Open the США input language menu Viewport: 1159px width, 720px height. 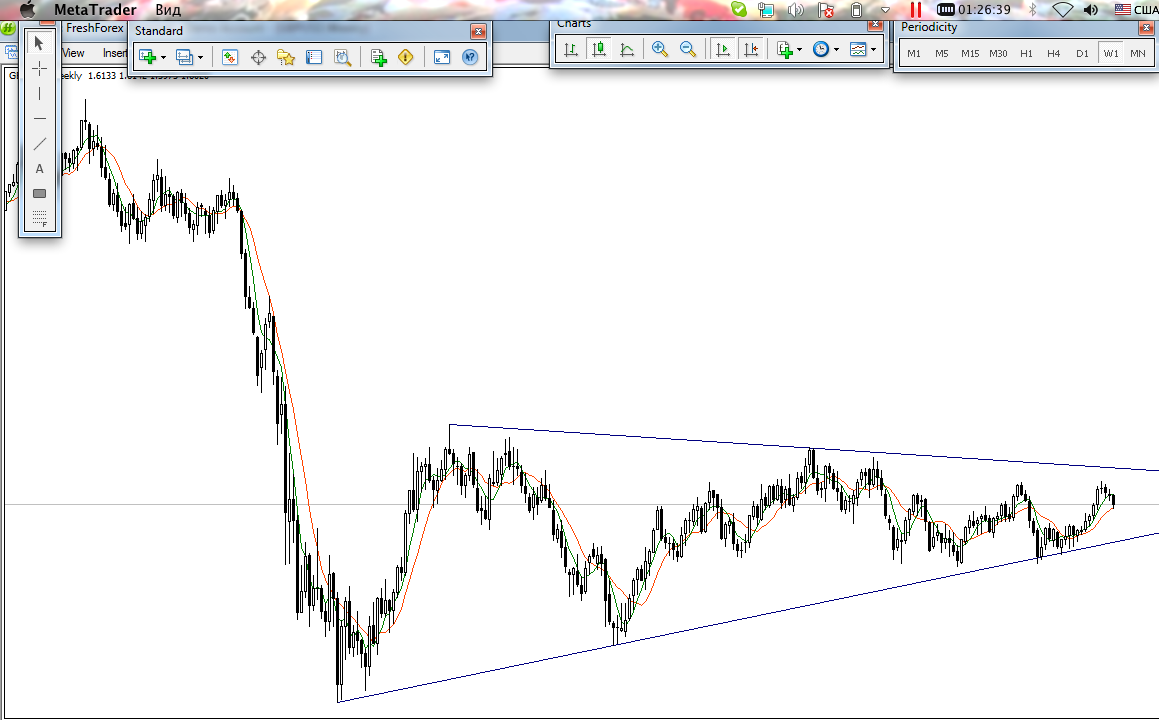1136,10
